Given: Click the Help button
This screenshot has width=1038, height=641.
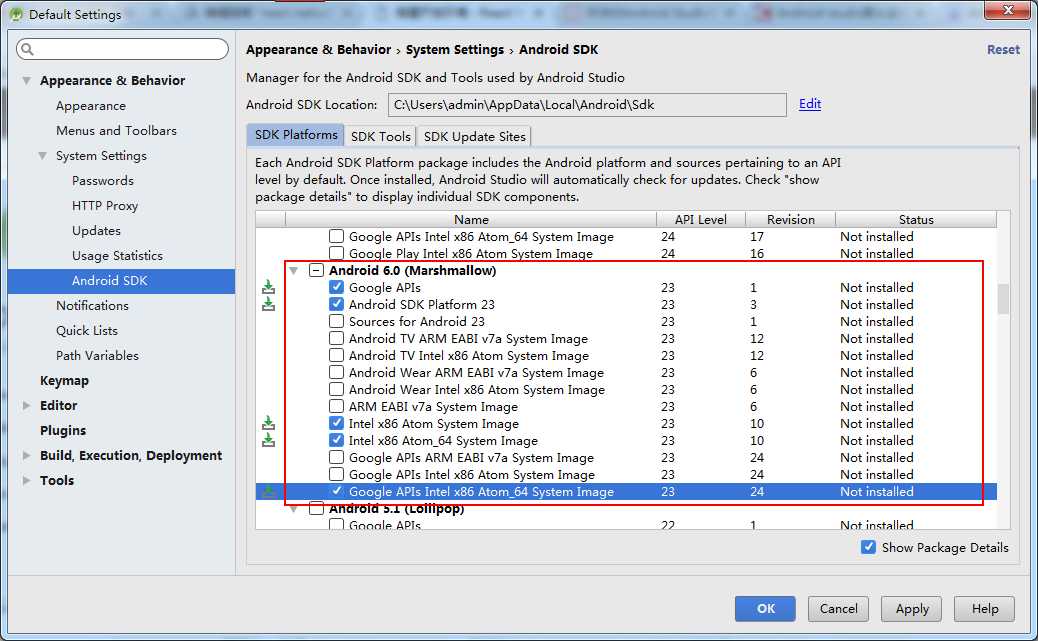Looking at the screenshot, I should point(984,609).
